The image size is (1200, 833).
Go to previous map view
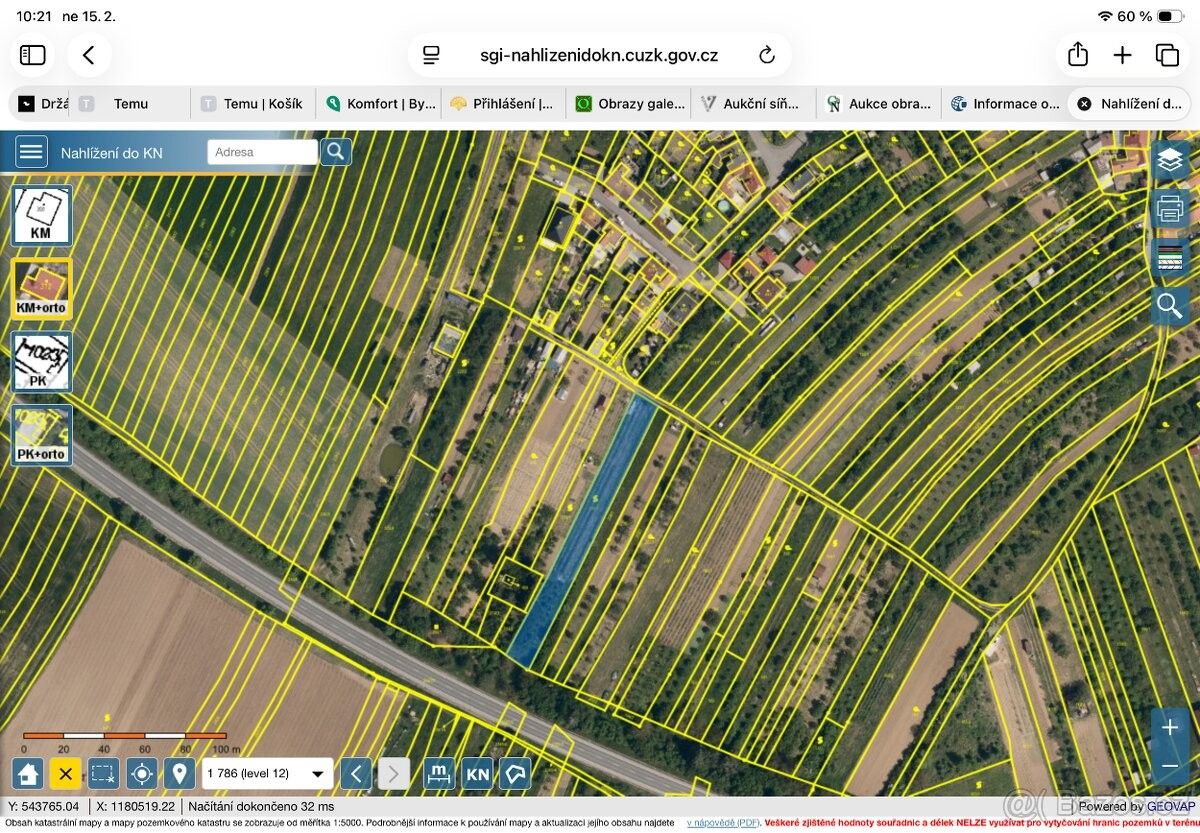[x=355, y=773]
